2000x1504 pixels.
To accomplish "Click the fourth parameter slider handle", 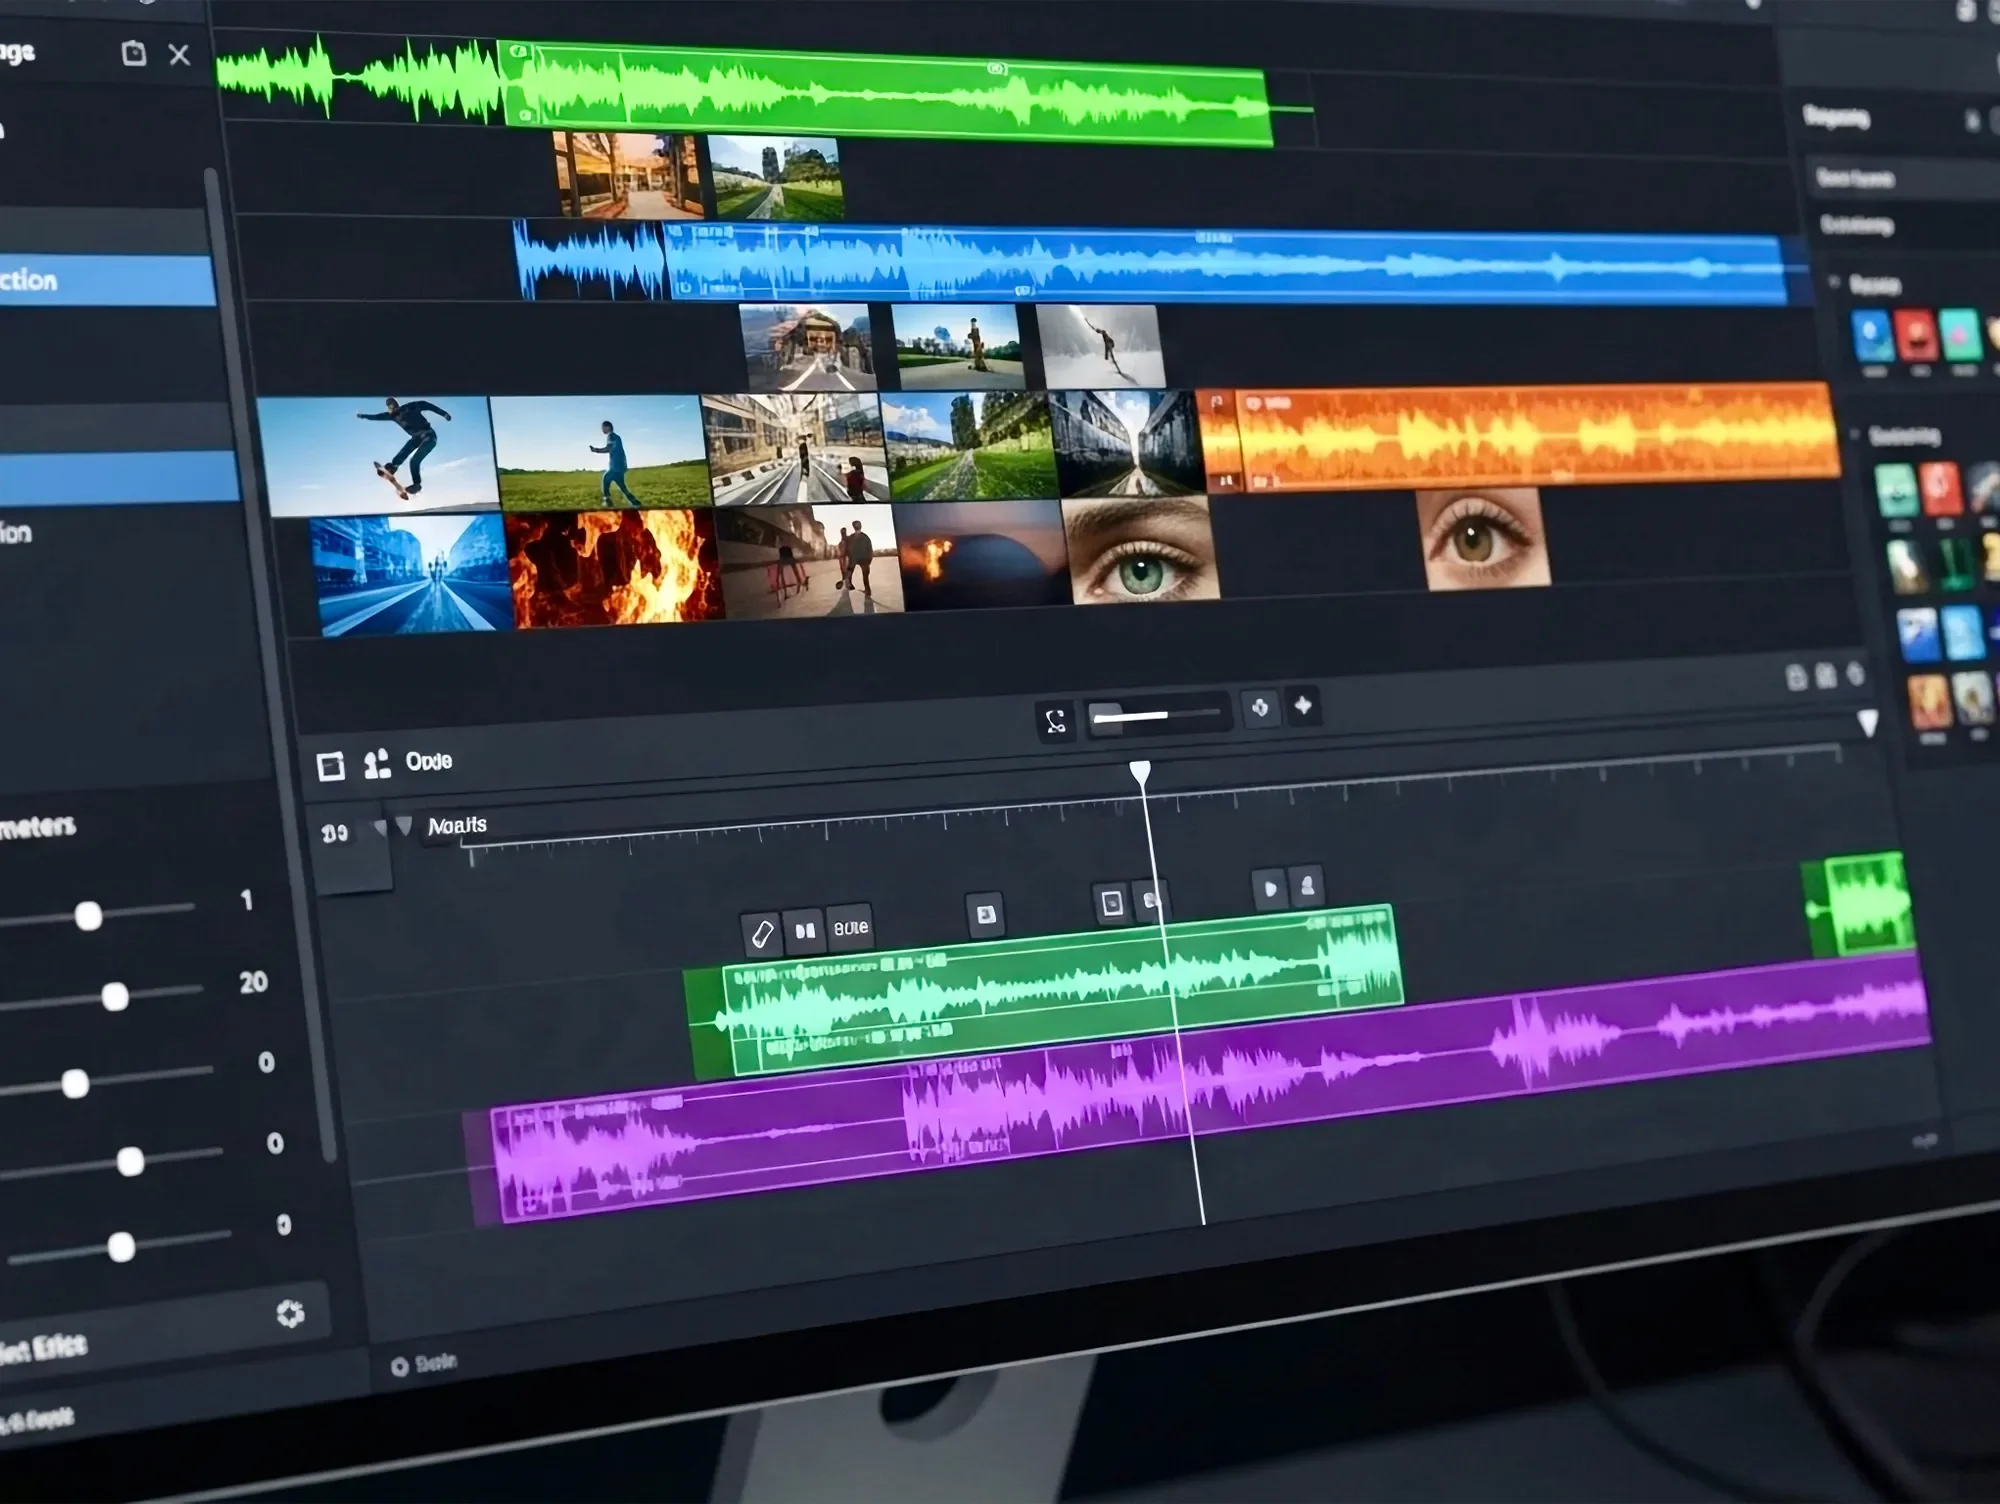I will click(x=130, y=1161).
